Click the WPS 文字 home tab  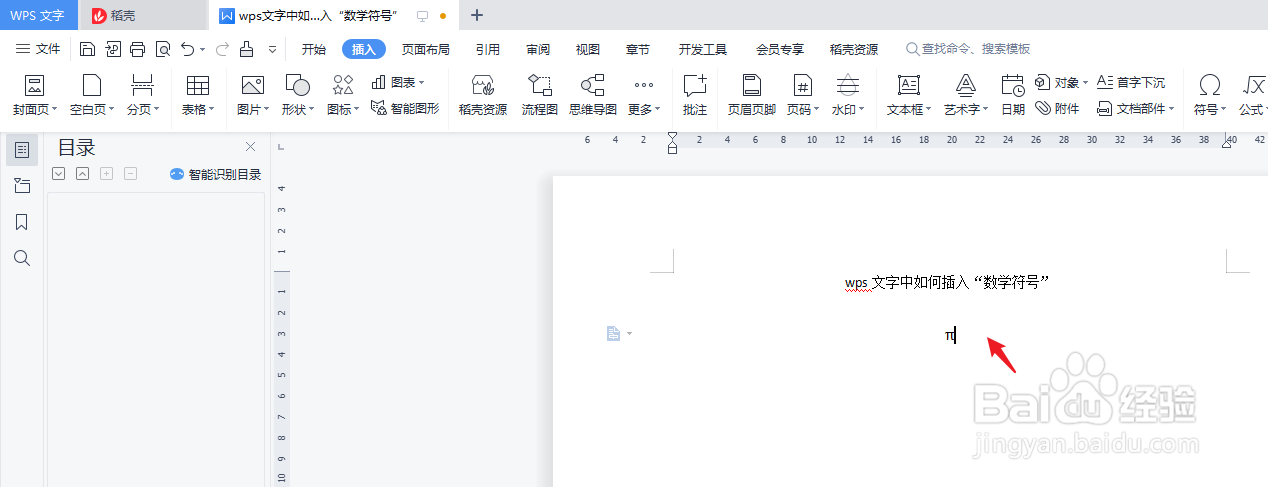point(38,15)
